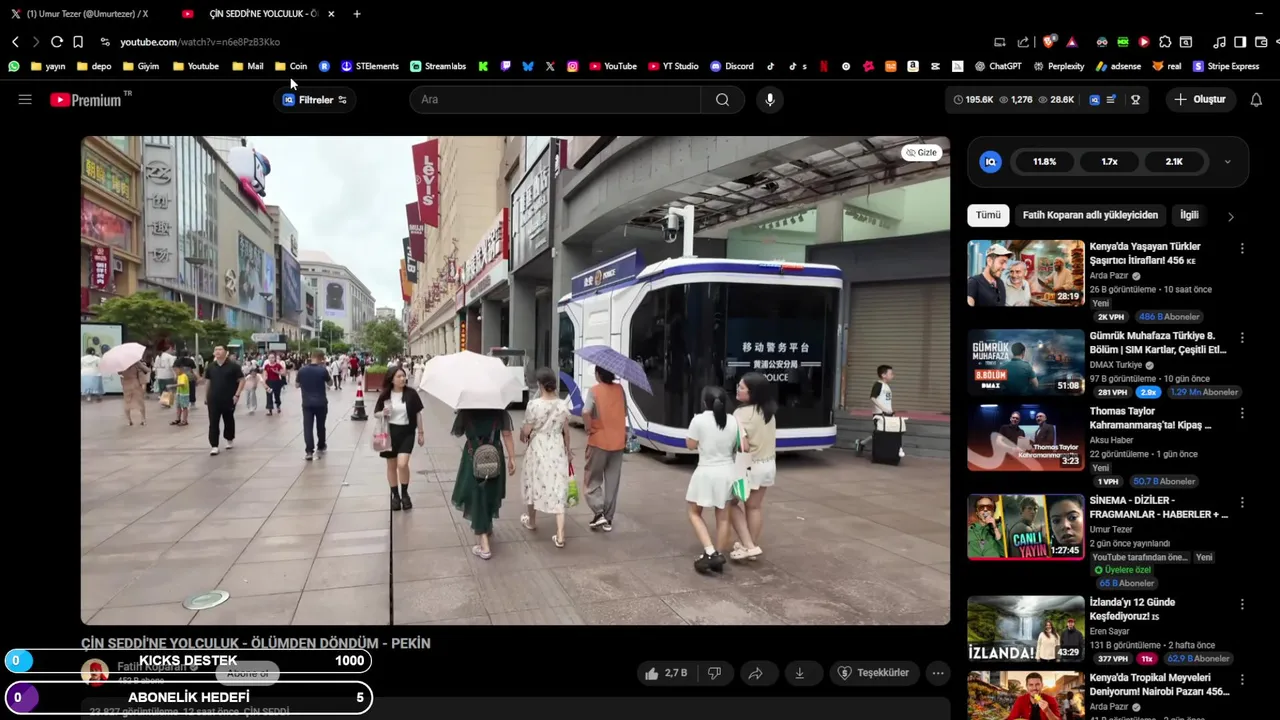The height and width of the screenshot is (720, 1280).
Task: Expand the IQ stats panel chevron
Action: tap(1228, 162)
